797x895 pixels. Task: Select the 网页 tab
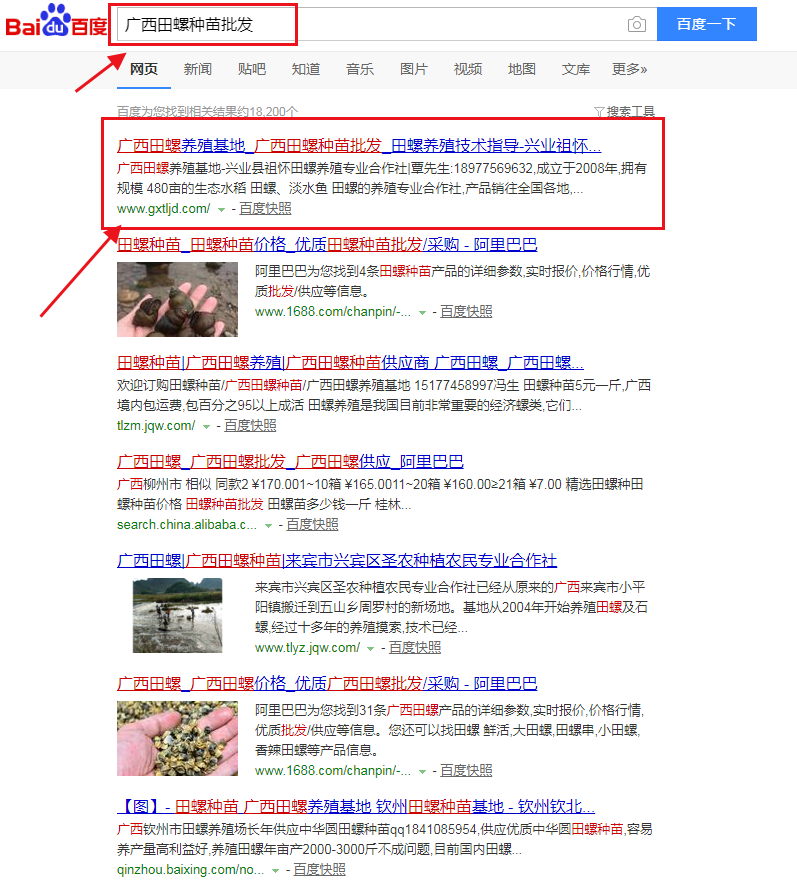[144, 69]
